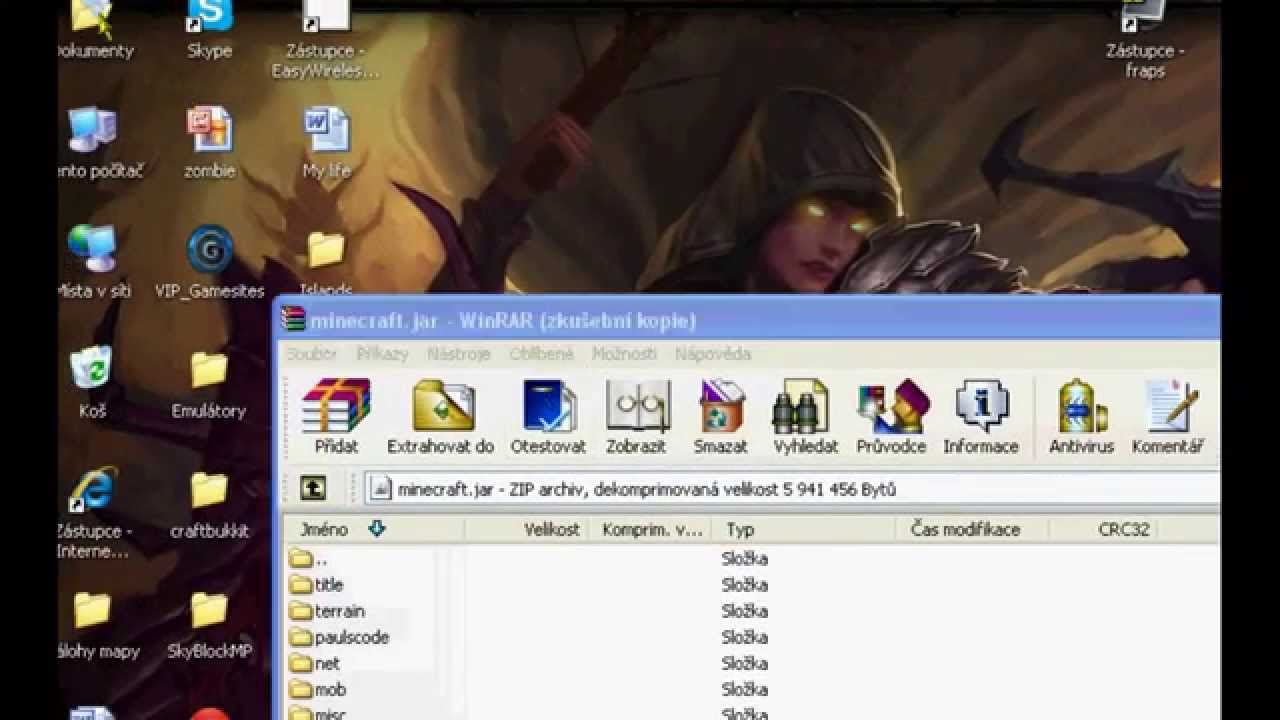Select the SkyBlockMP folder icon

click(x=209, y=623)
